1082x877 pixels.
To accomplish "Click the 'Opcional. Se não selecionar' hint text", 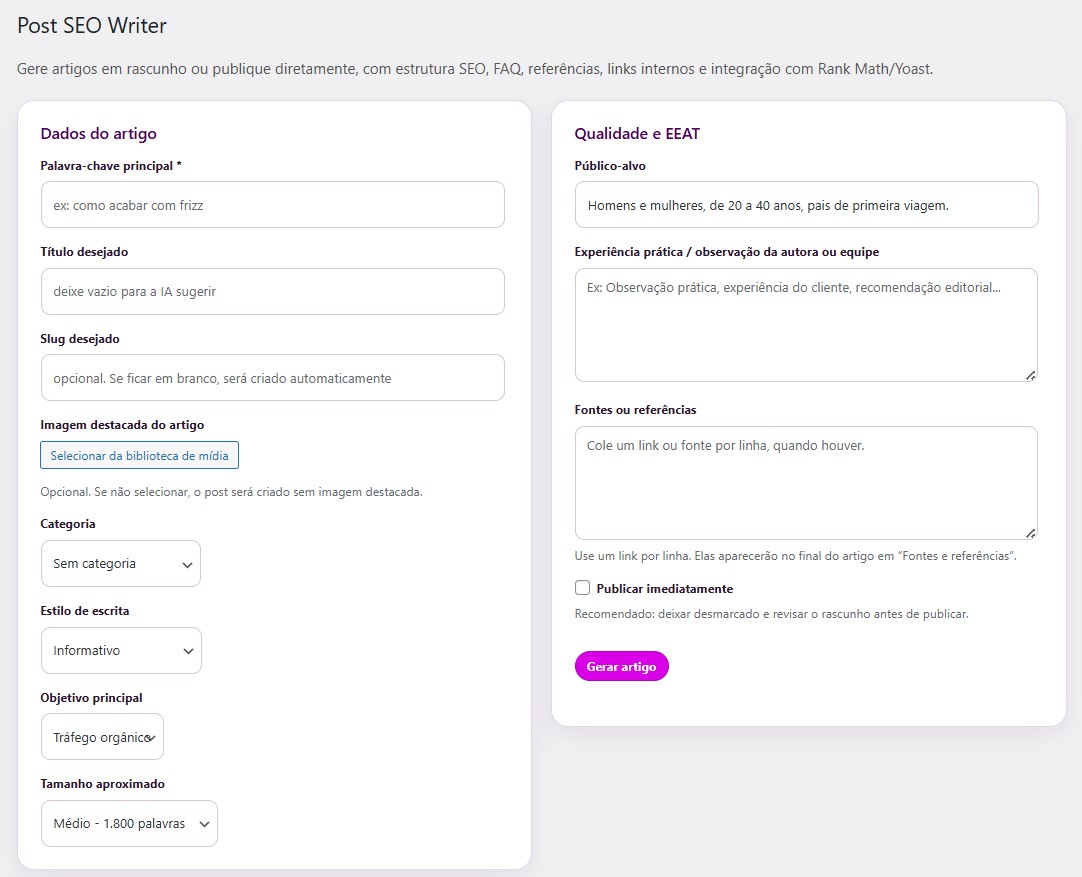I will (x=231, y=492).
